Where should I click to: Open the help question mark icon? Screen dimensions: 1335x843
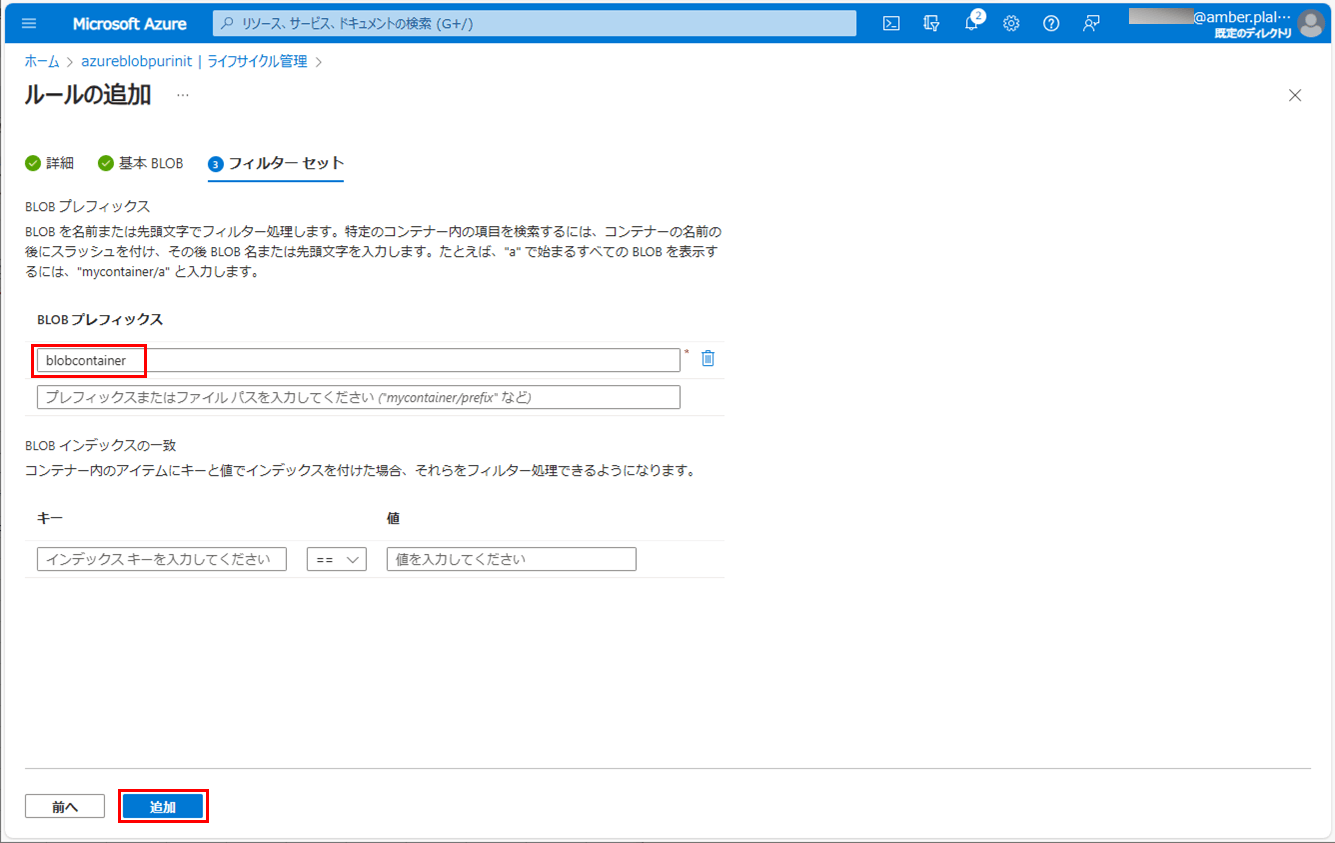point(1051,23)
